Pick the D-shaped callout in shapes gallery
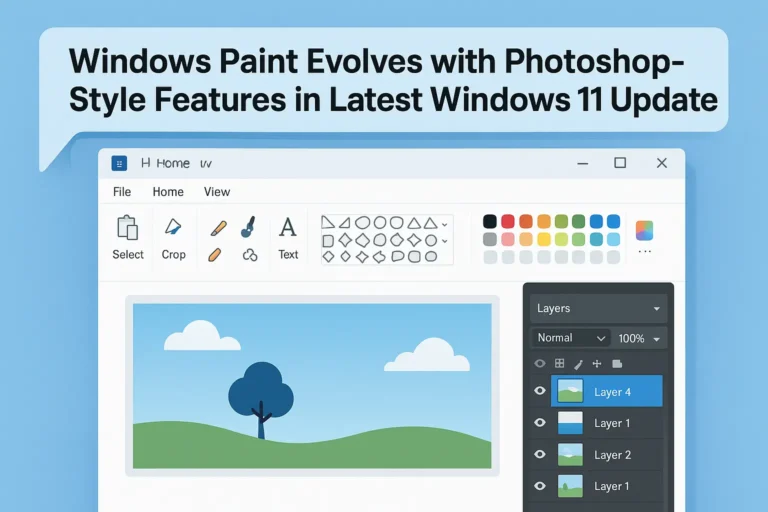768x512 pixels. (x=398, y=256)
